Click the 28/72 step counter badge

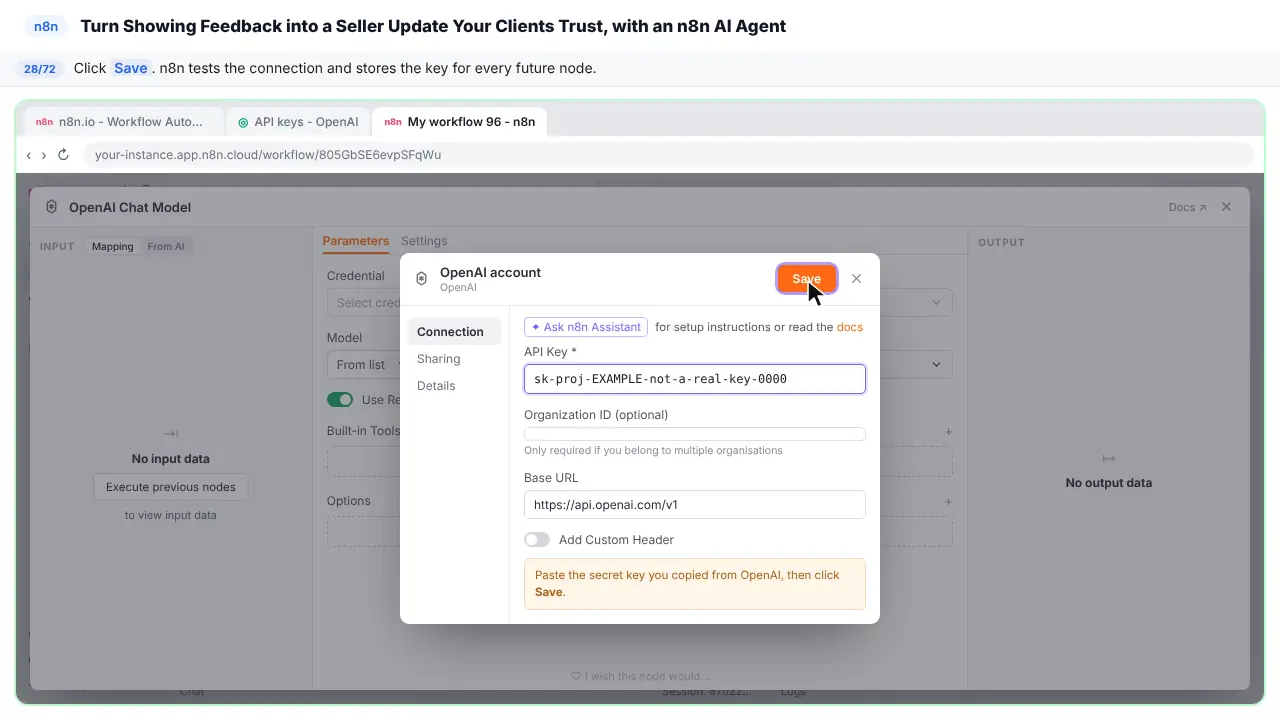(x=40, y=69)
